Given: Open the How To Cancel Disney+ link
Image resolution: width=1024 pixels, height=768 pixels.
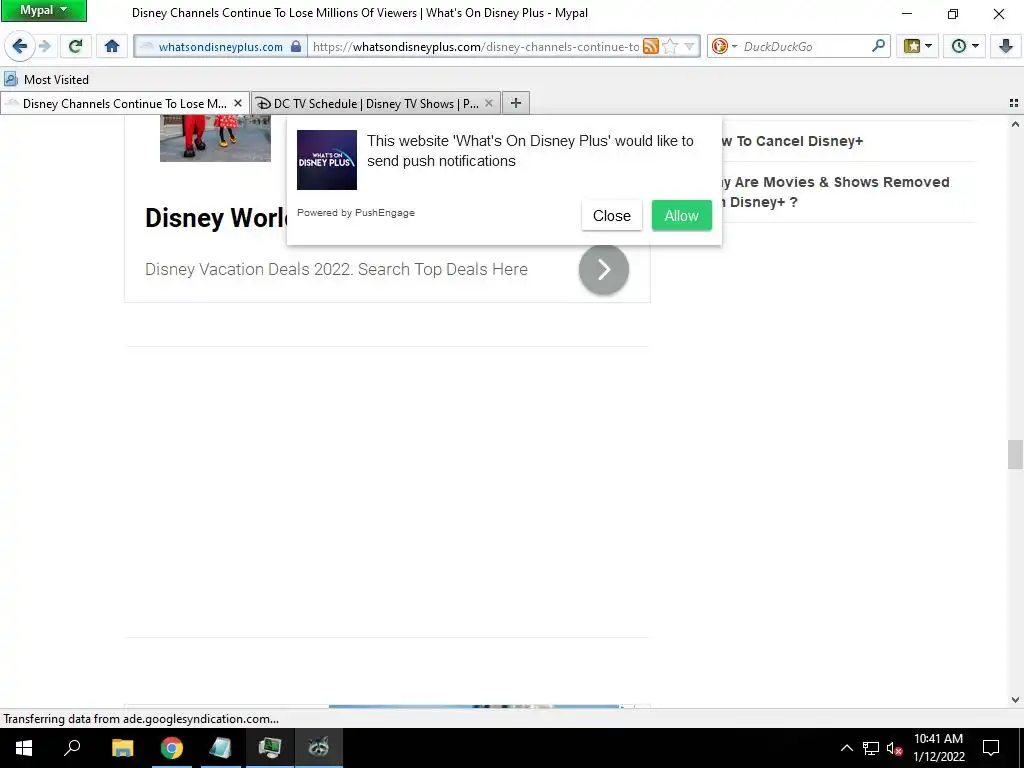Looking at the screenshot, I should click(793, 141).
